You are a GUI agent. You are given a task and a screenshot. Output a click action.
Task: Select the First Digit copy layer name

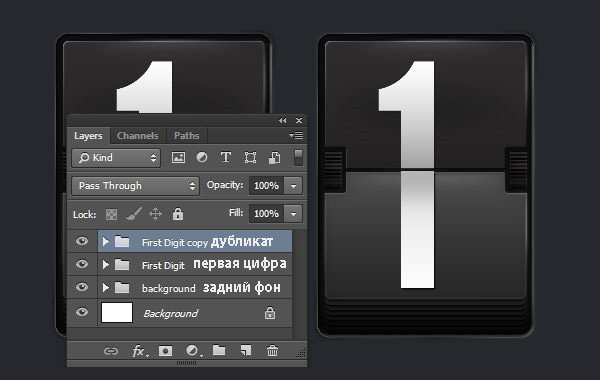tap(174, 243)
